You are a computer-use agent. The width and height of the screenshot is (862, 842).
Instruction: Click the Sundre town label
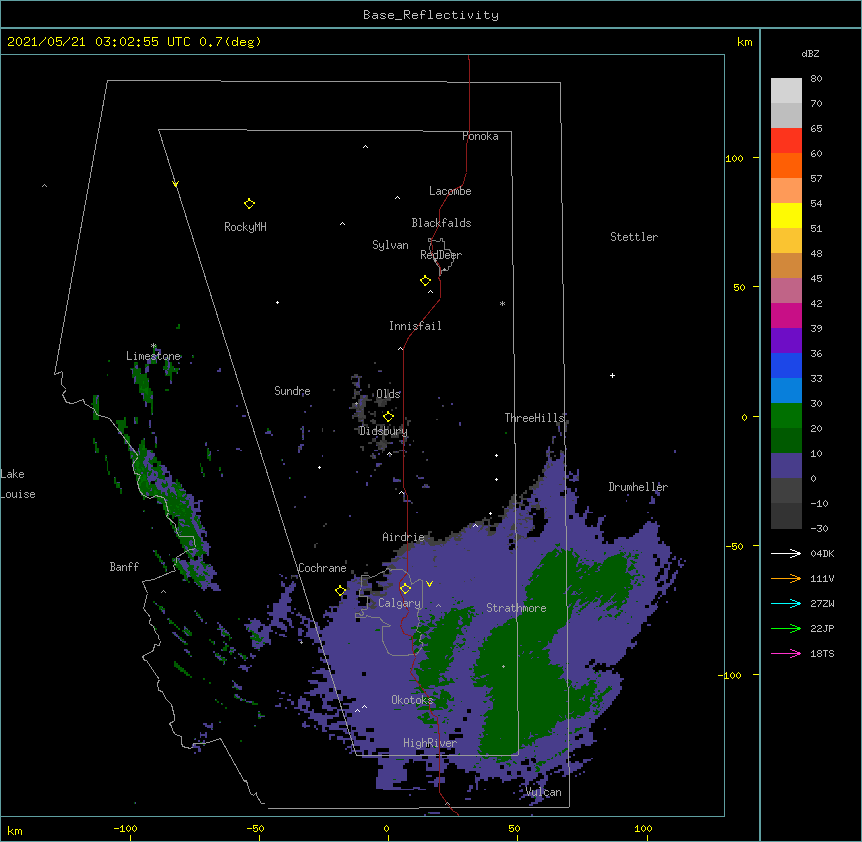[x=292, y=391]
